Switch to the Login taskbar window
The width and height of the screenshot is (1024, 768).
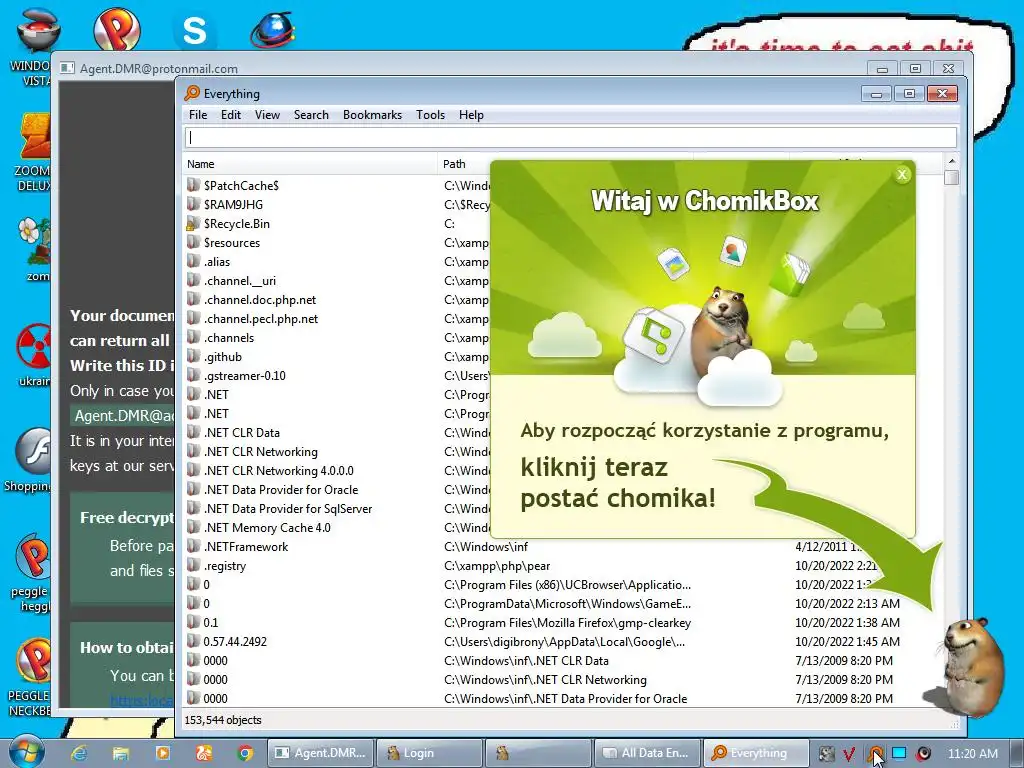click(430, 753)
